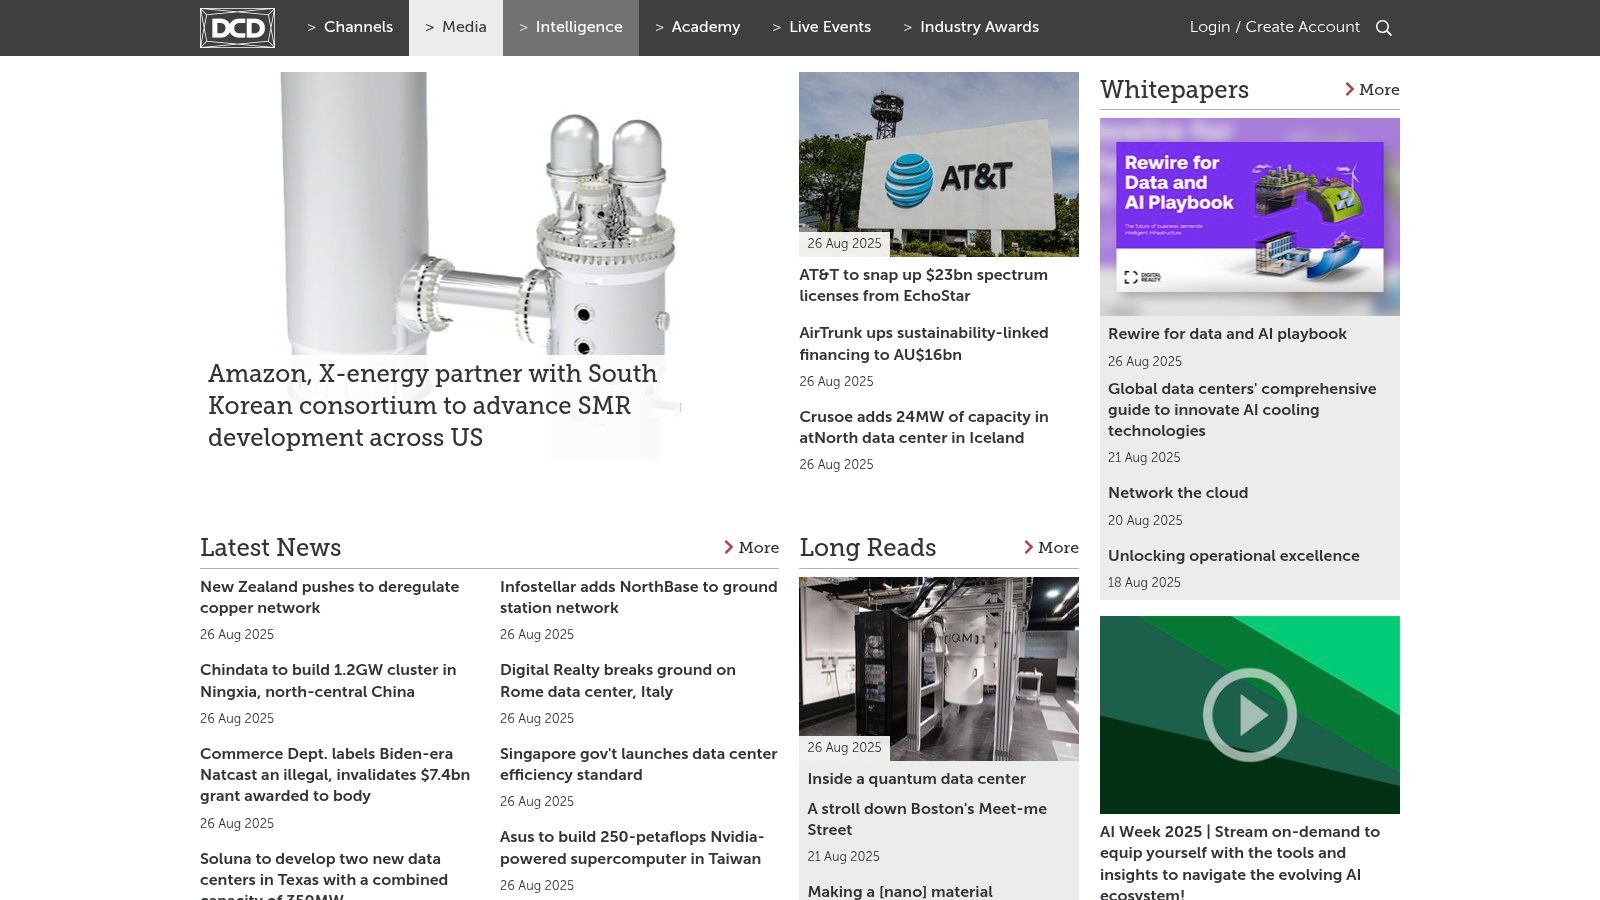Image resolution: width=1600 pixels, height=900 pixels.
Task: Play the AI Week 2025 video
Action: pos(1249,715)
